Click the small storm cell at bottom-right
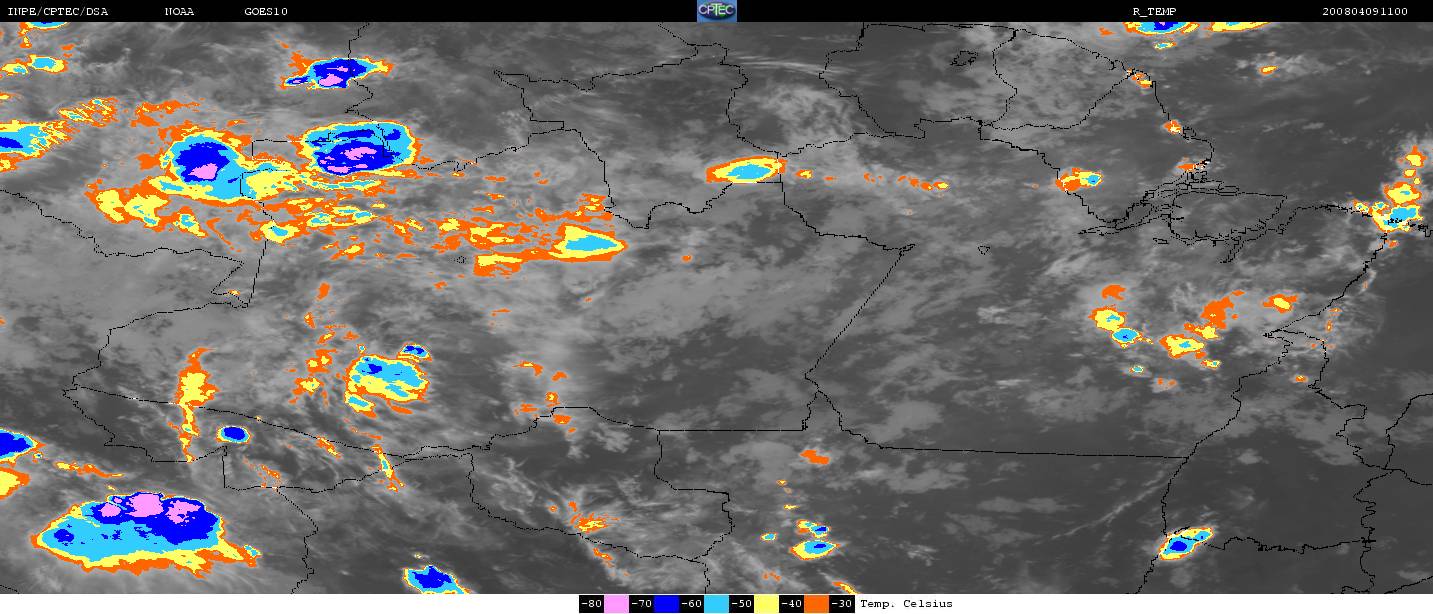 point(1183,543)
